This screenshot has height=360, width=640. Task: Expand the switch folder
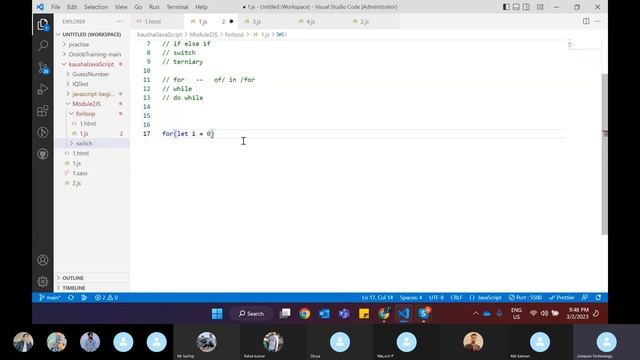click(x=84, y=143)
